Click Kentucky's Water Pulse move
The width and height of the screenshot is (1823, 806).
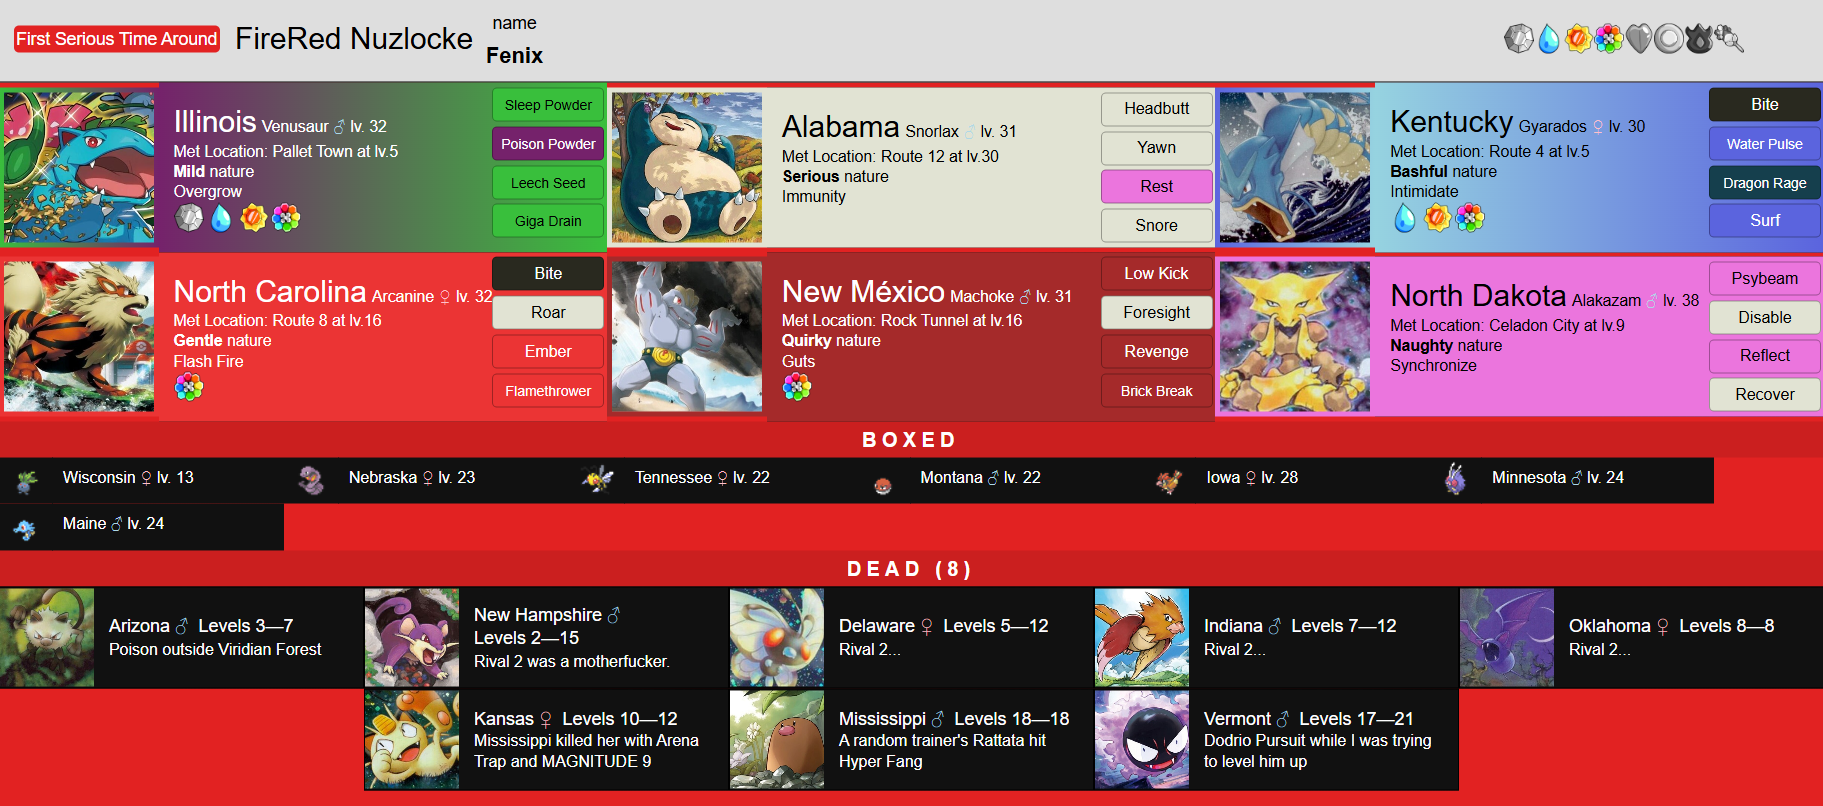(x=1765, y=144)
